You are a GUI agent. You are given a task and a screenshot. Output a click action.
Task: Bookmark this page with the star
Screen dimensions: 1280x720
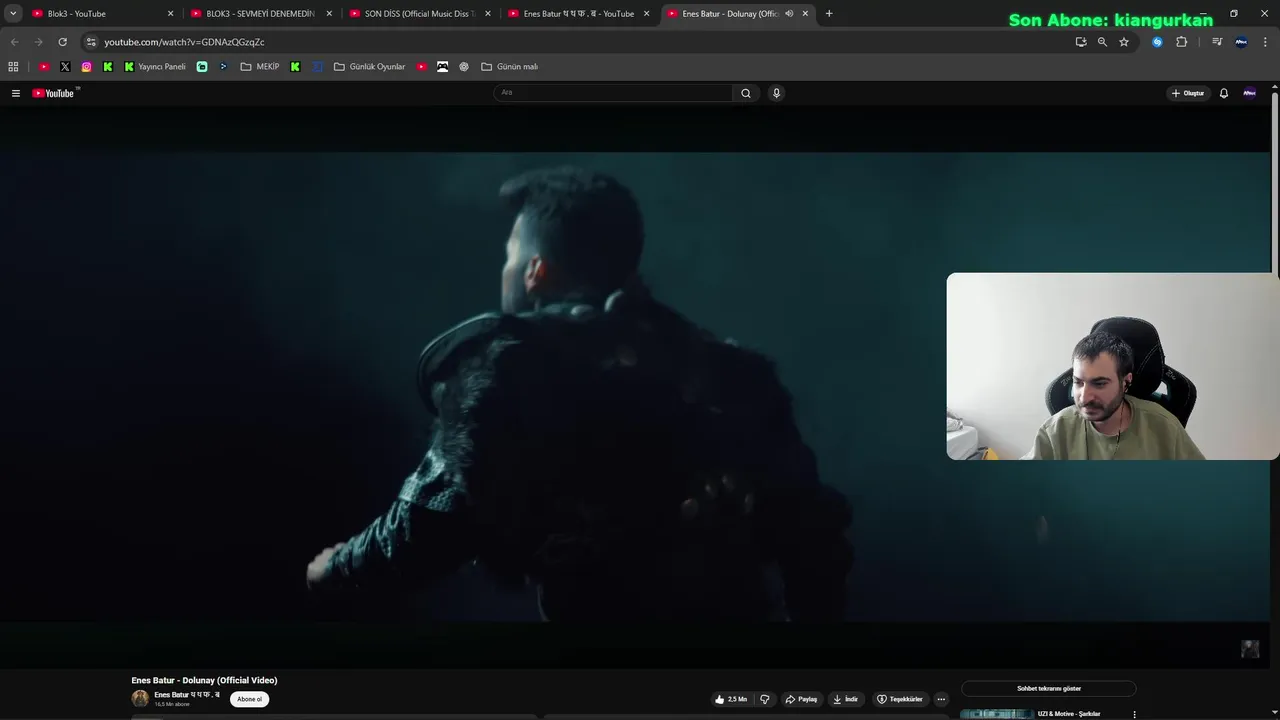[1124, 42]
